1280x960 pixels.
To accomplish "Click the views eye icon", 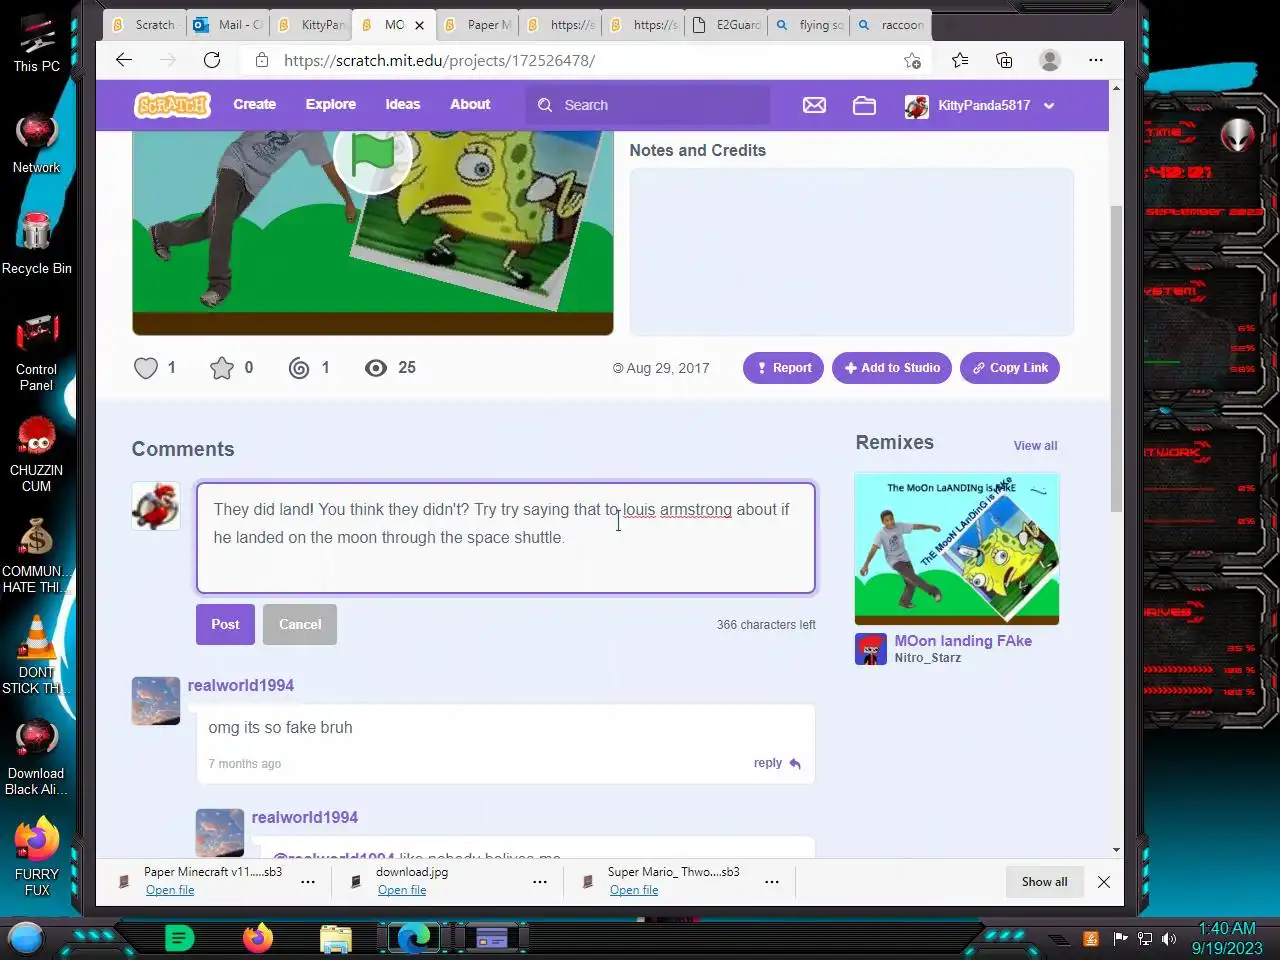I will [x=376, y=368].
